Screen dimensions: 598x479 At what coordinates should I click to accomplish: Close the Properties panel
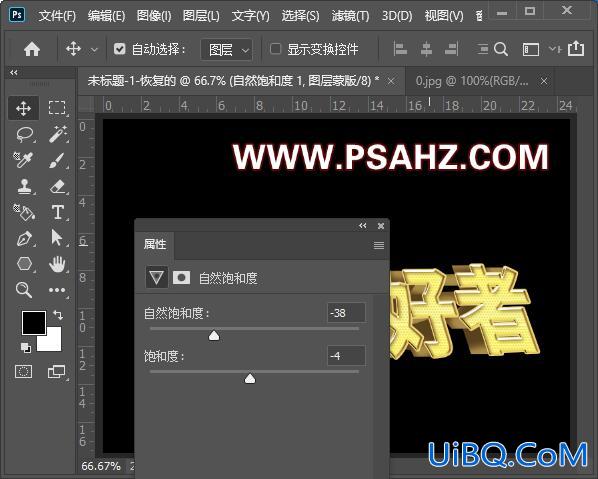point(381,226)
